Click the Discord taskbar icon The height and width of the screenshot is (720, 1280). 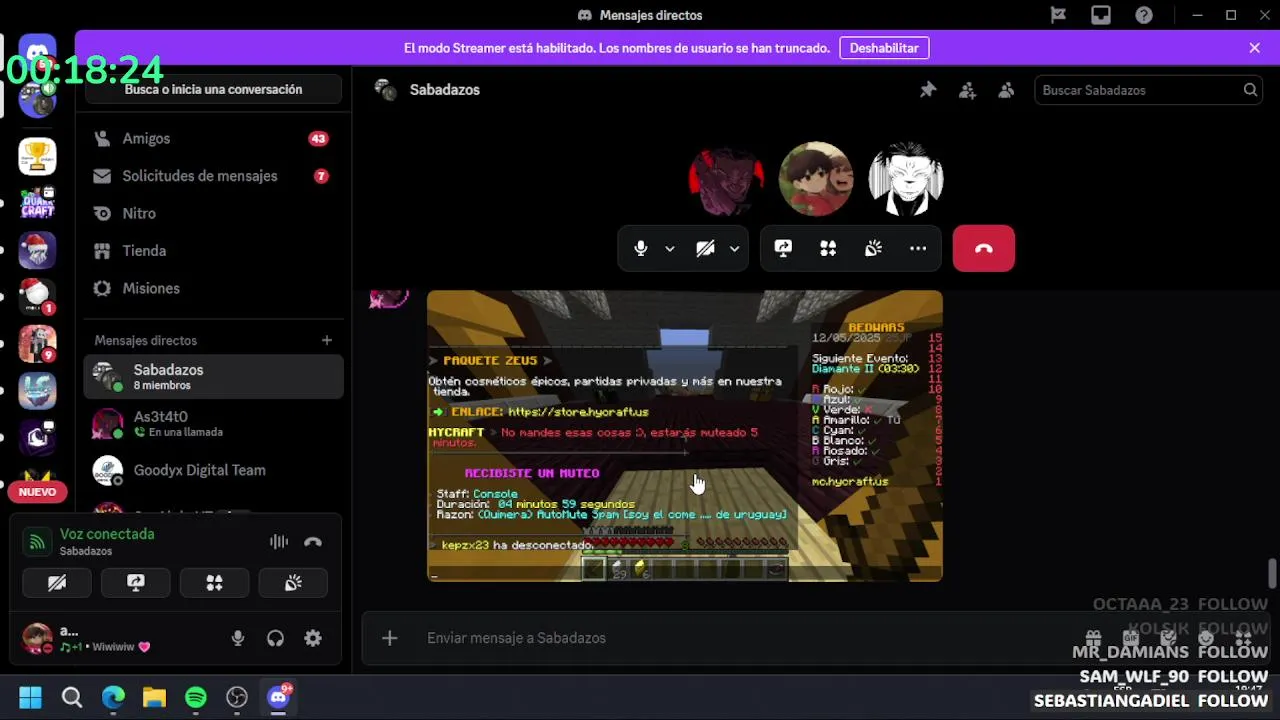[278, 697]
